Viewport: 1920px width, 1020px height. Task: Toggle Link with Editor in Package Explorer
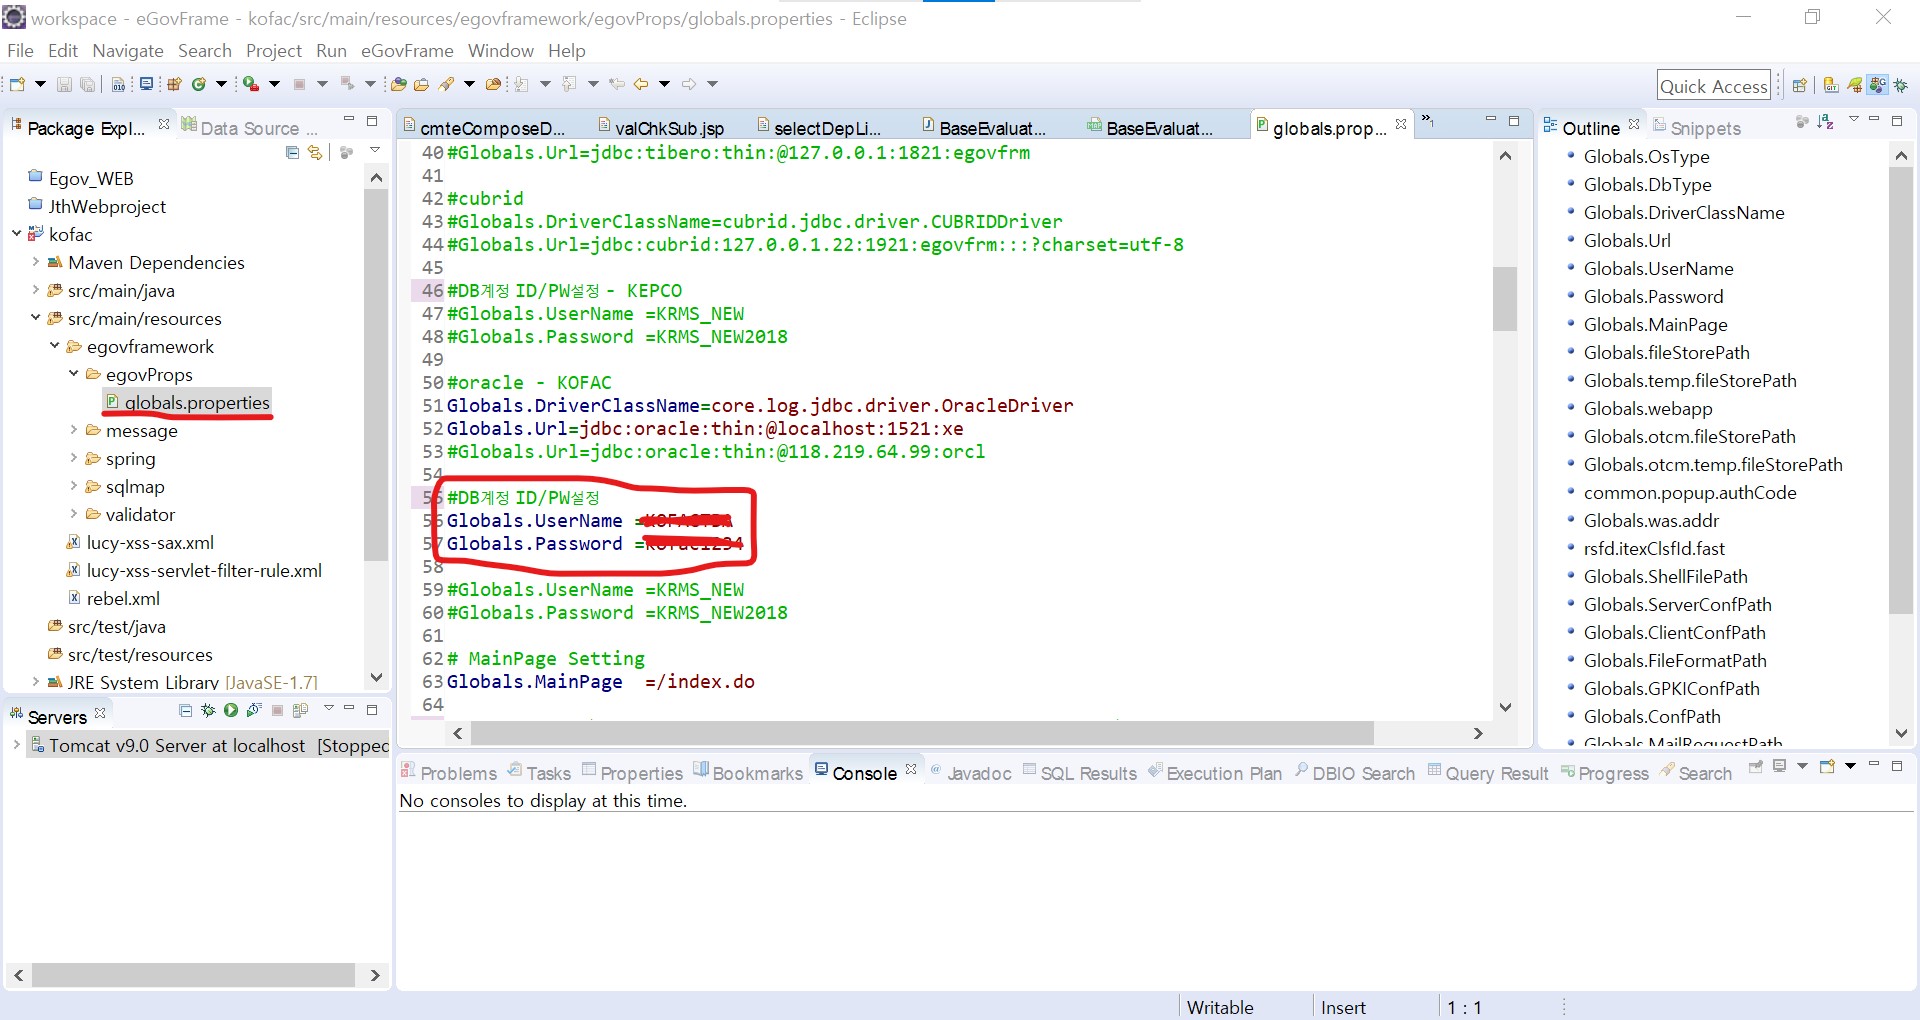[x=315, y=152]
